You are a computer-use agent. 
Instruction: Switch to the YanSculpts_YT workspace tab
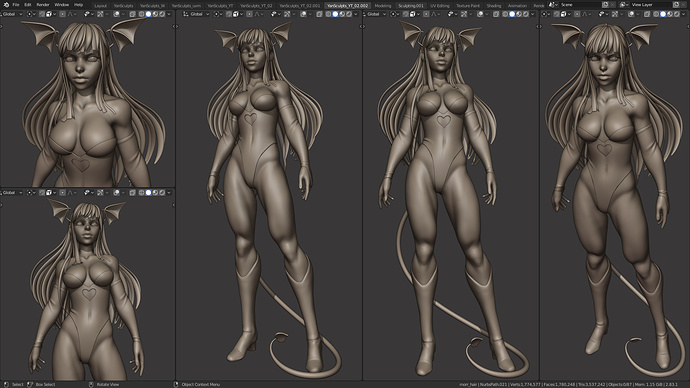click(x=220, y=6)
